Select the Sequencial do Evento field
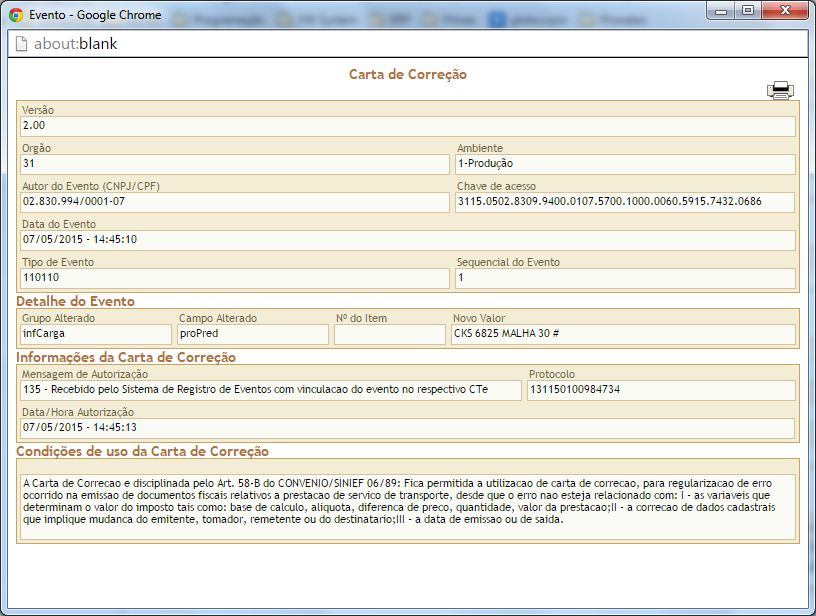This screenshot has width=816, height=616. click(625, 278)
